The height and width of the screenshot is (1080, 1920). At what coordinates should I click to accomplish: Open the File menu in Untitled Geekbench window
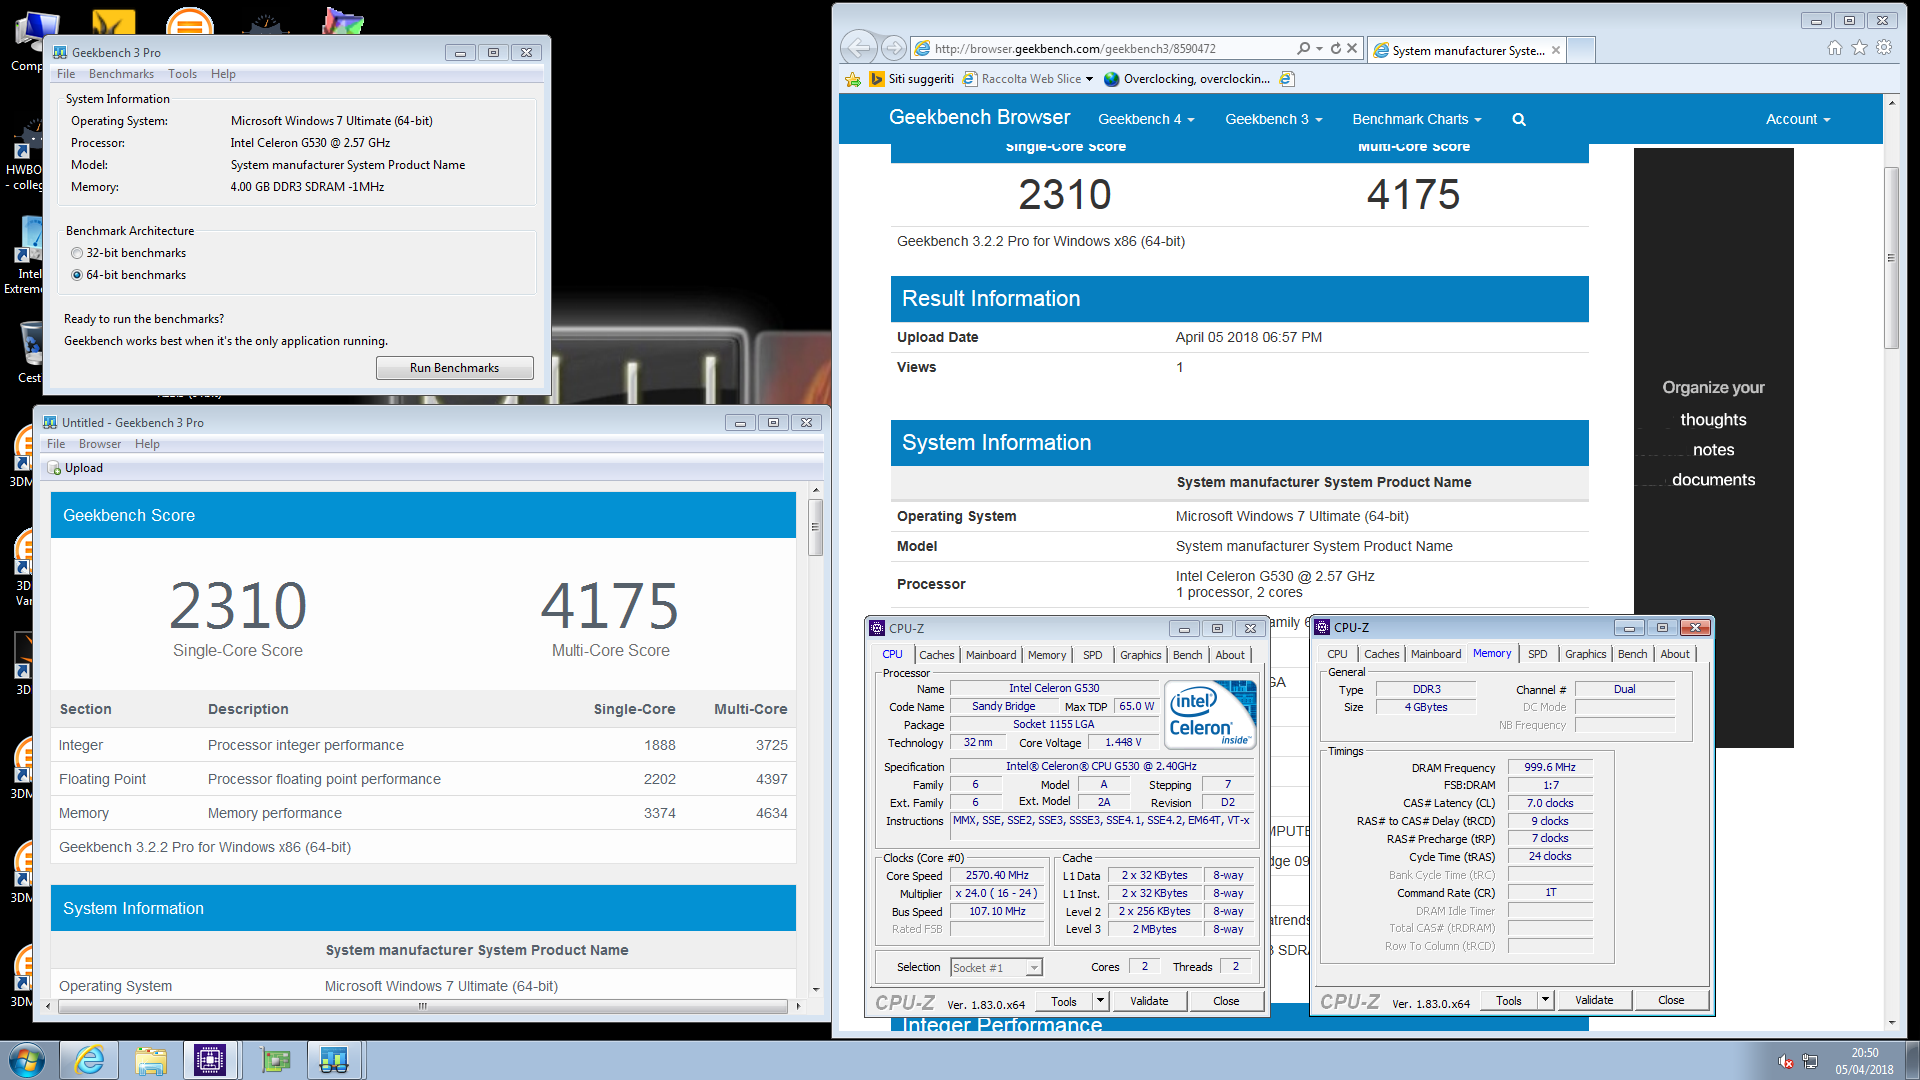point(56,444)
